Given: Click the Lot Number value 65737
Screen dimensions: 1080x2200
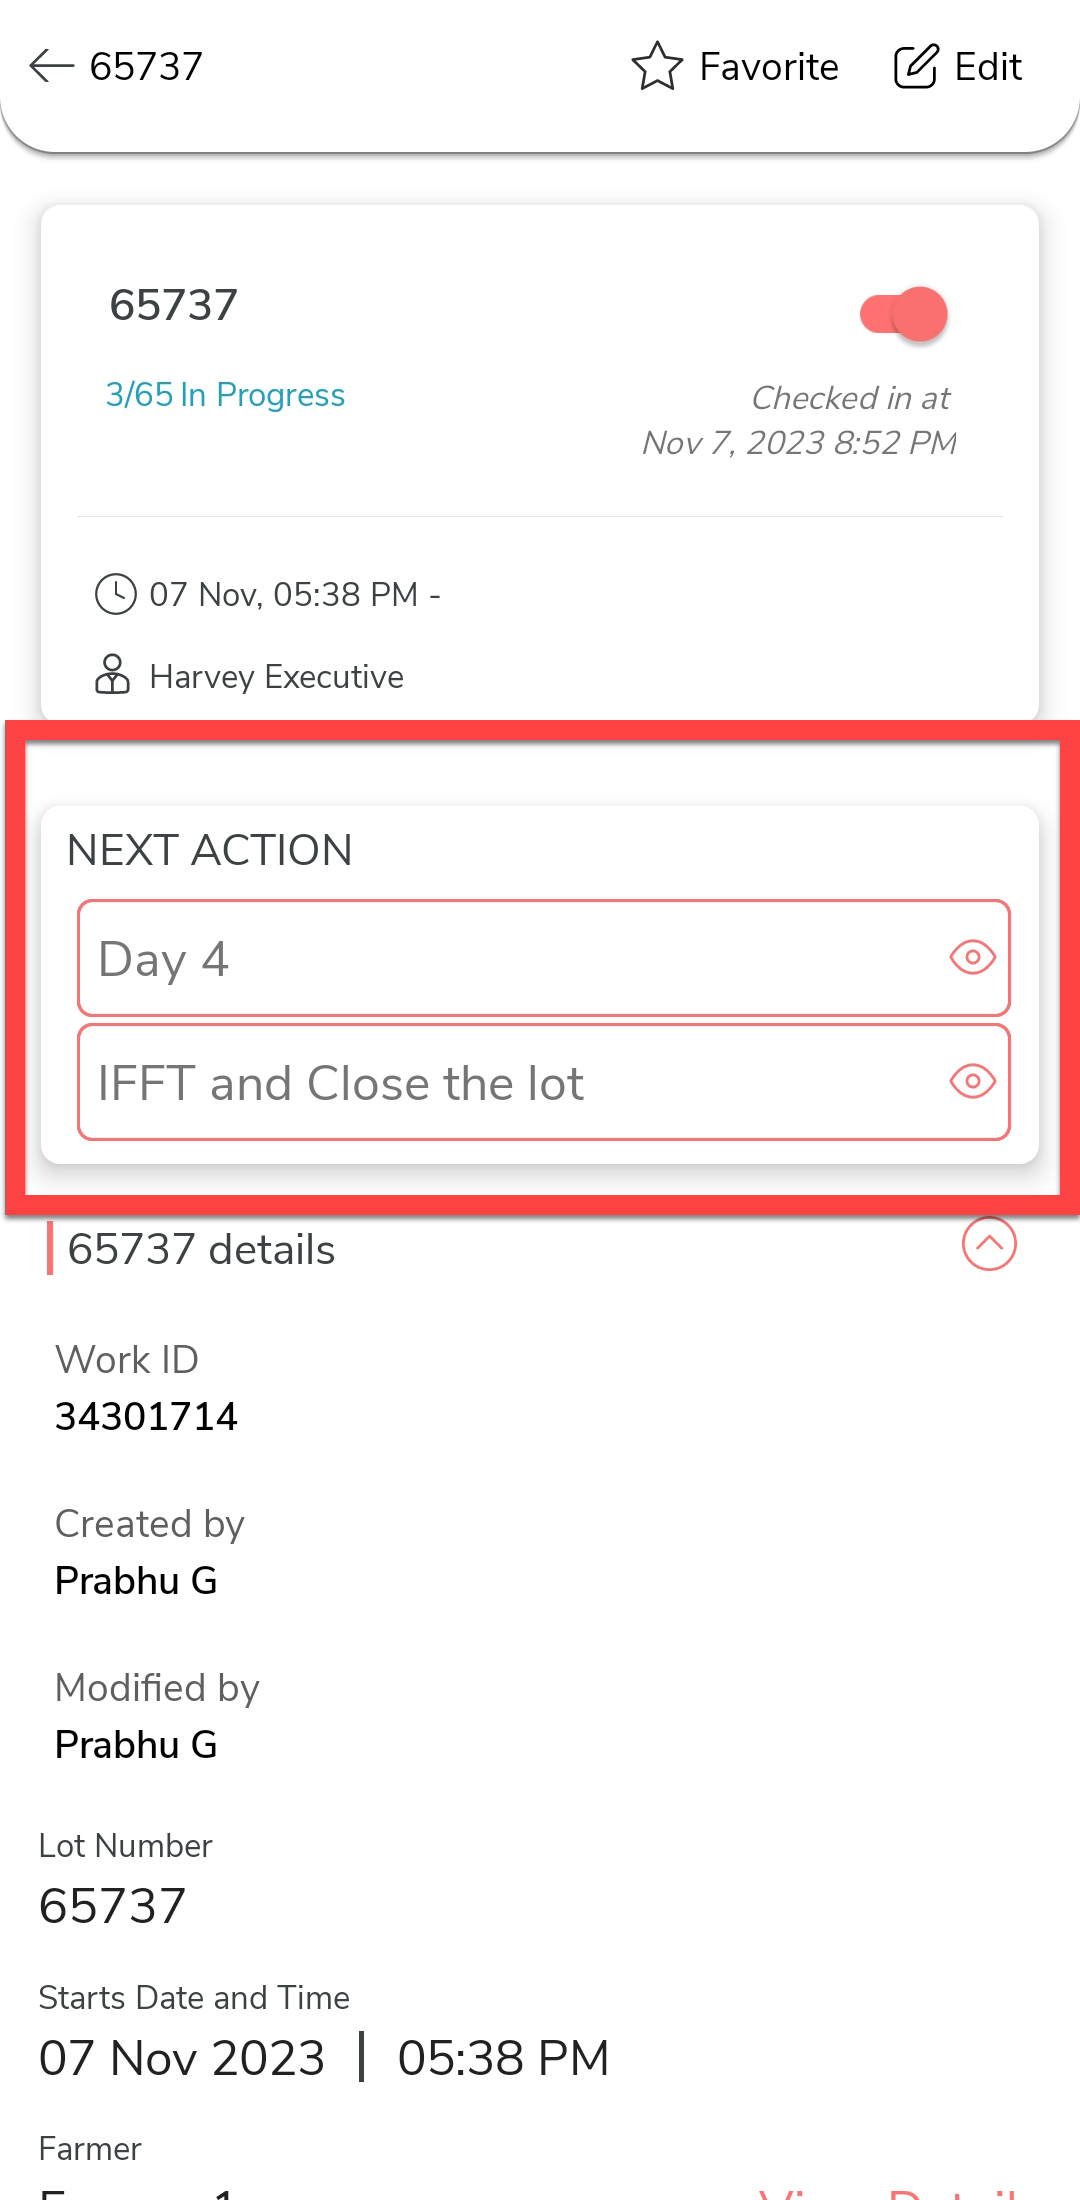Looking at the screenshot, I should [x=112, y=1906].
